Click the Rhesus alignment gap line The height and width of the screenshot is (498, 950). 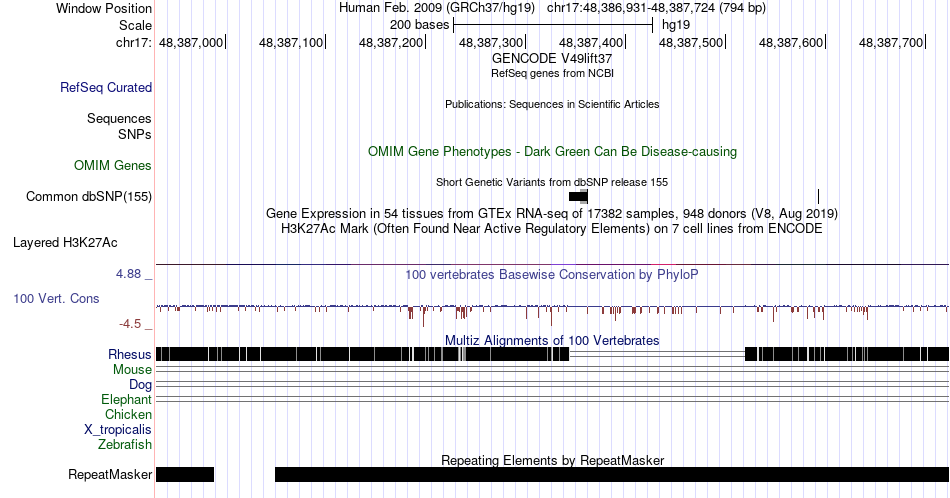[657, 354]
